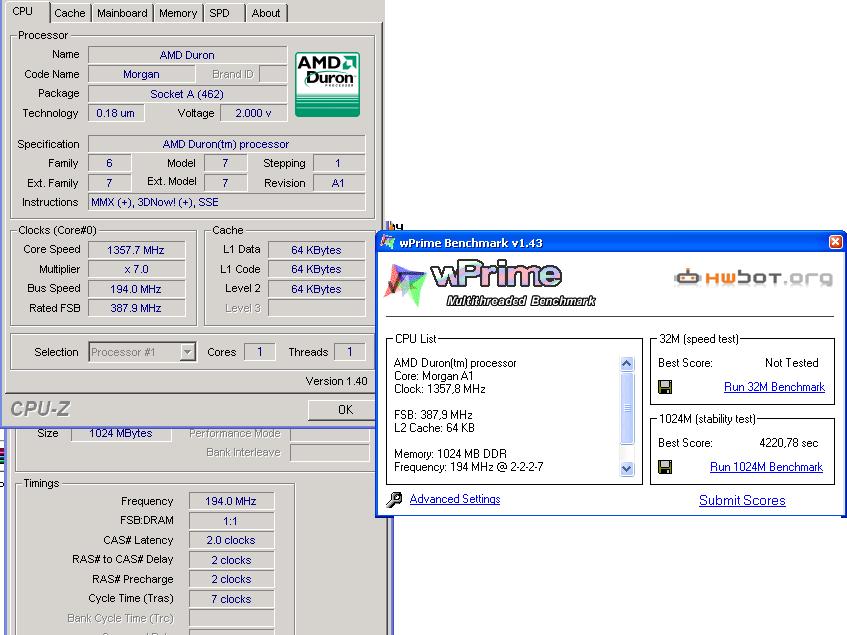Viewport: 847px width, 635px height.
Task: Click the save icon under 1024M stability test
Action: click(665, 467)
